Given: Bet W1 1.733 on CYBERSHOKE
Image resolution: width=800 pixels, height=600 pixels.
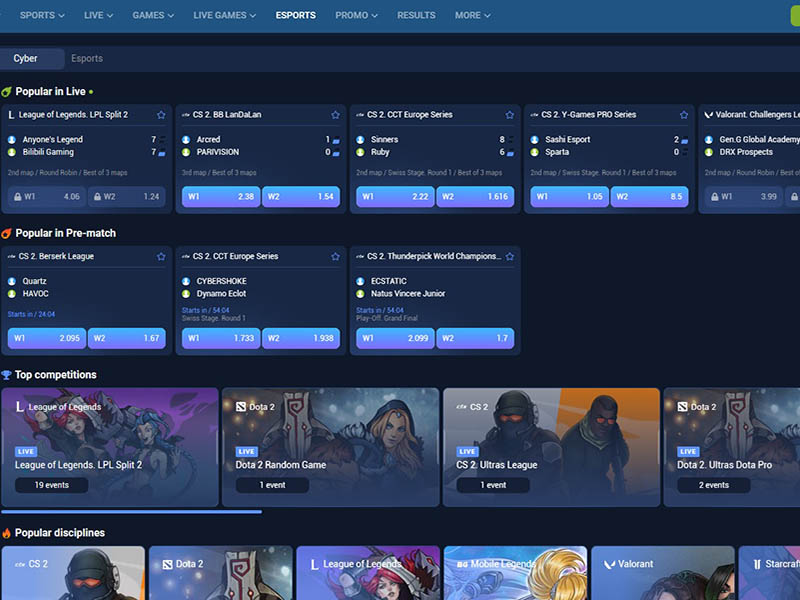Looking at the screenshot, I should pos(220,338).
